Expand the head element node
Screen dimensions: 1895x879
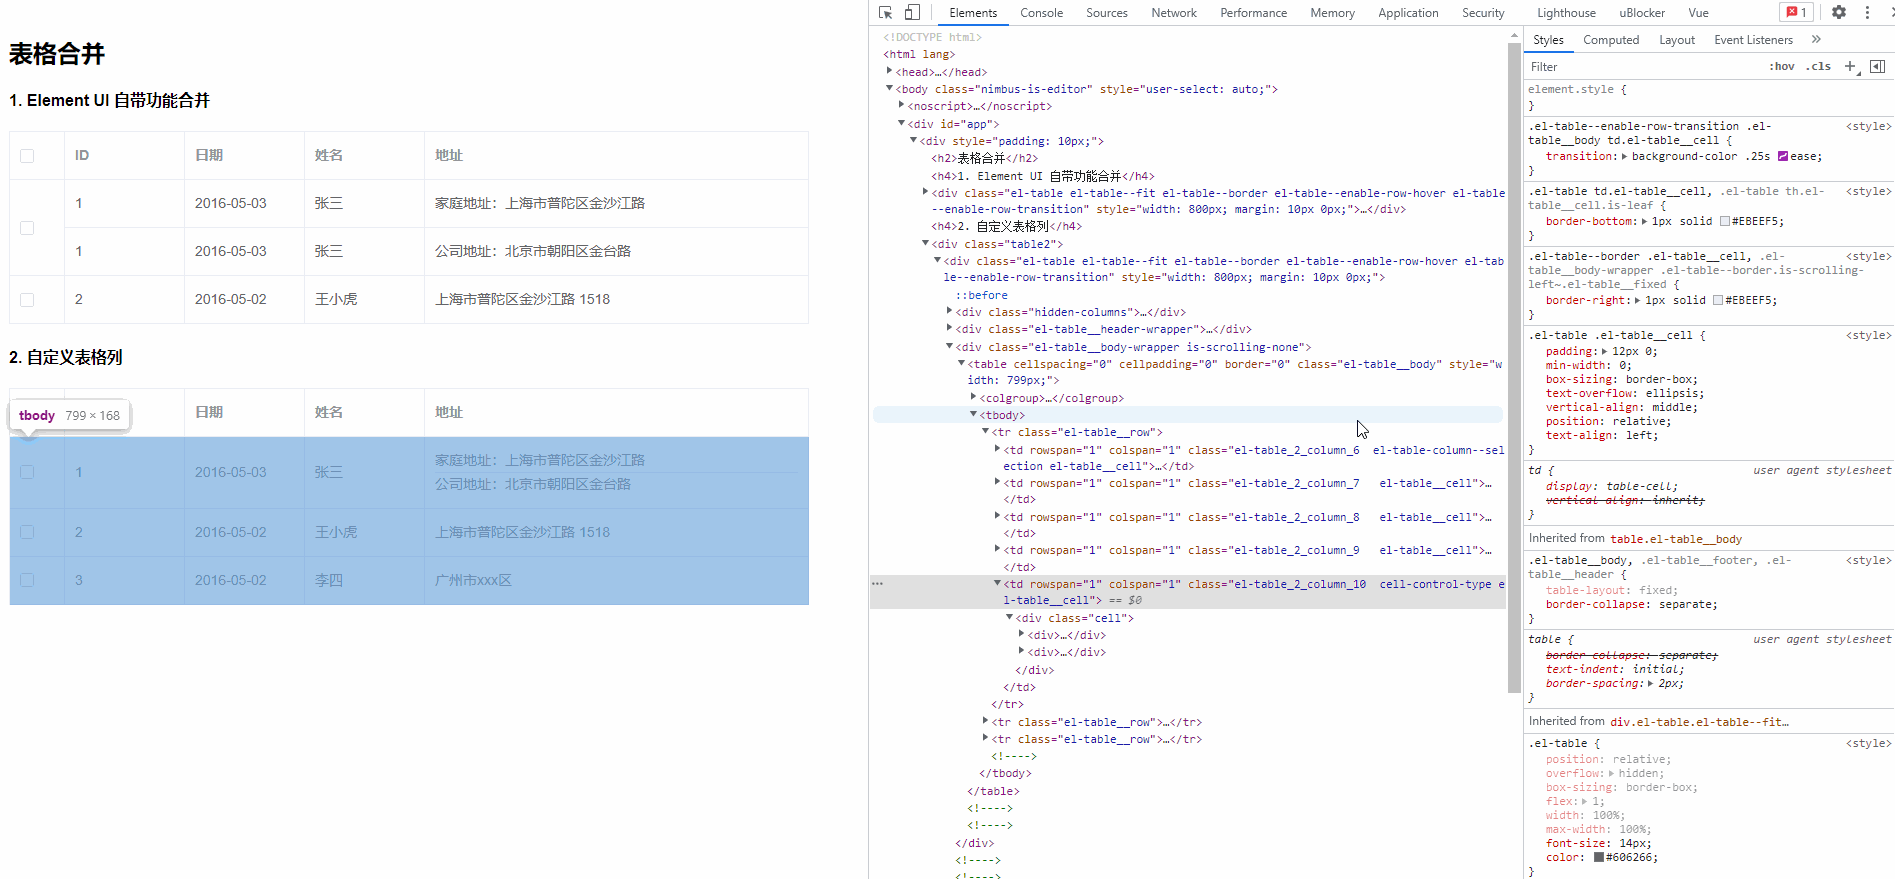click(889, 71)
